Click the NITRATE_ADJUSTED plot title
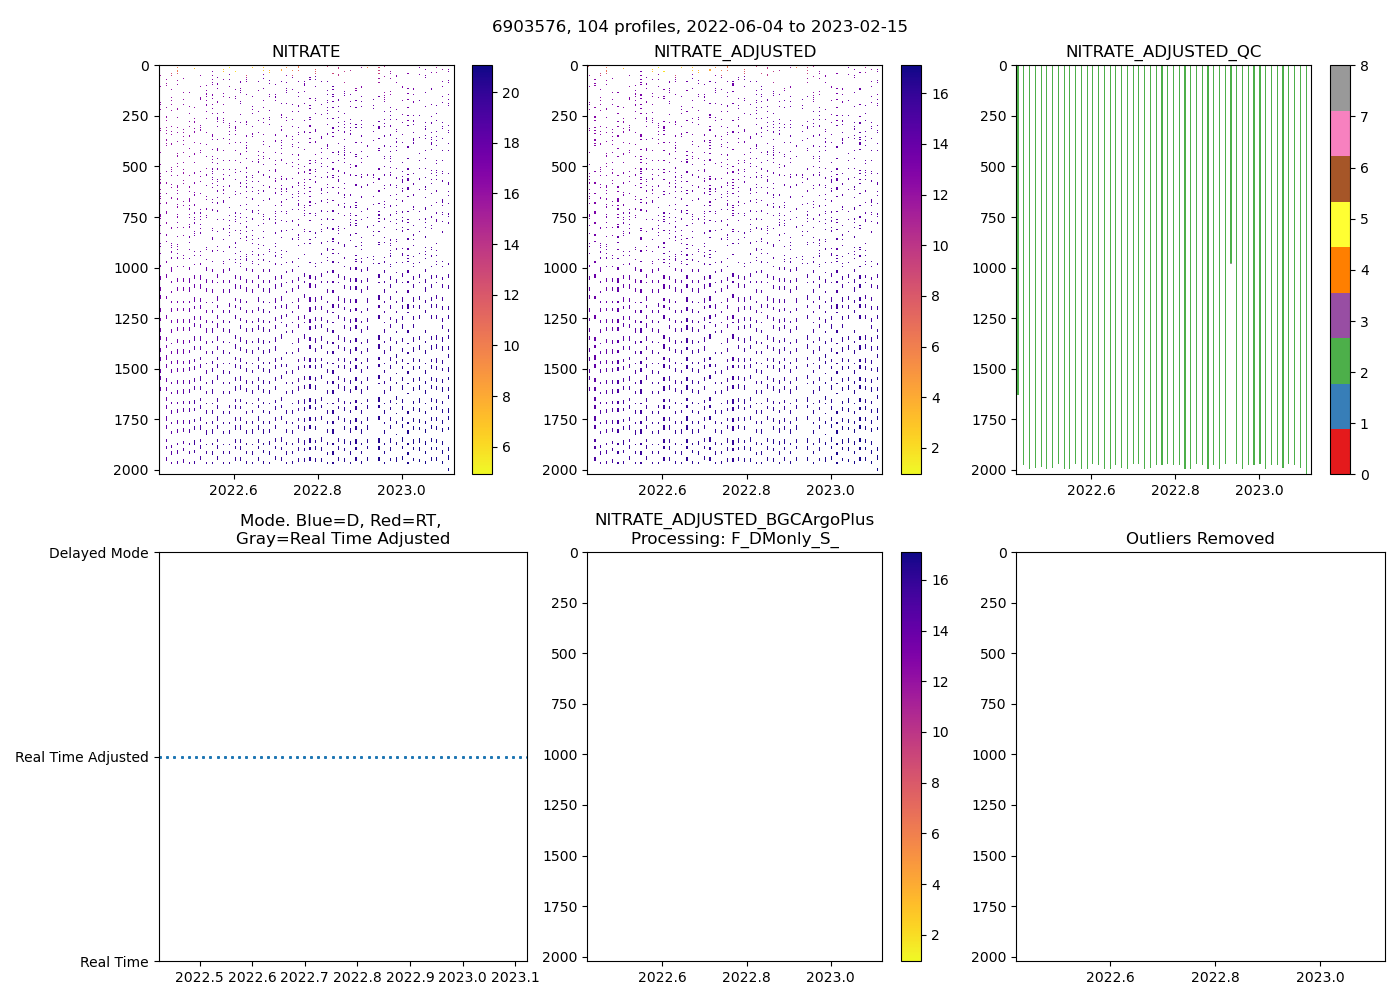The image size is (1400, 1000). [x=734, y=52]
